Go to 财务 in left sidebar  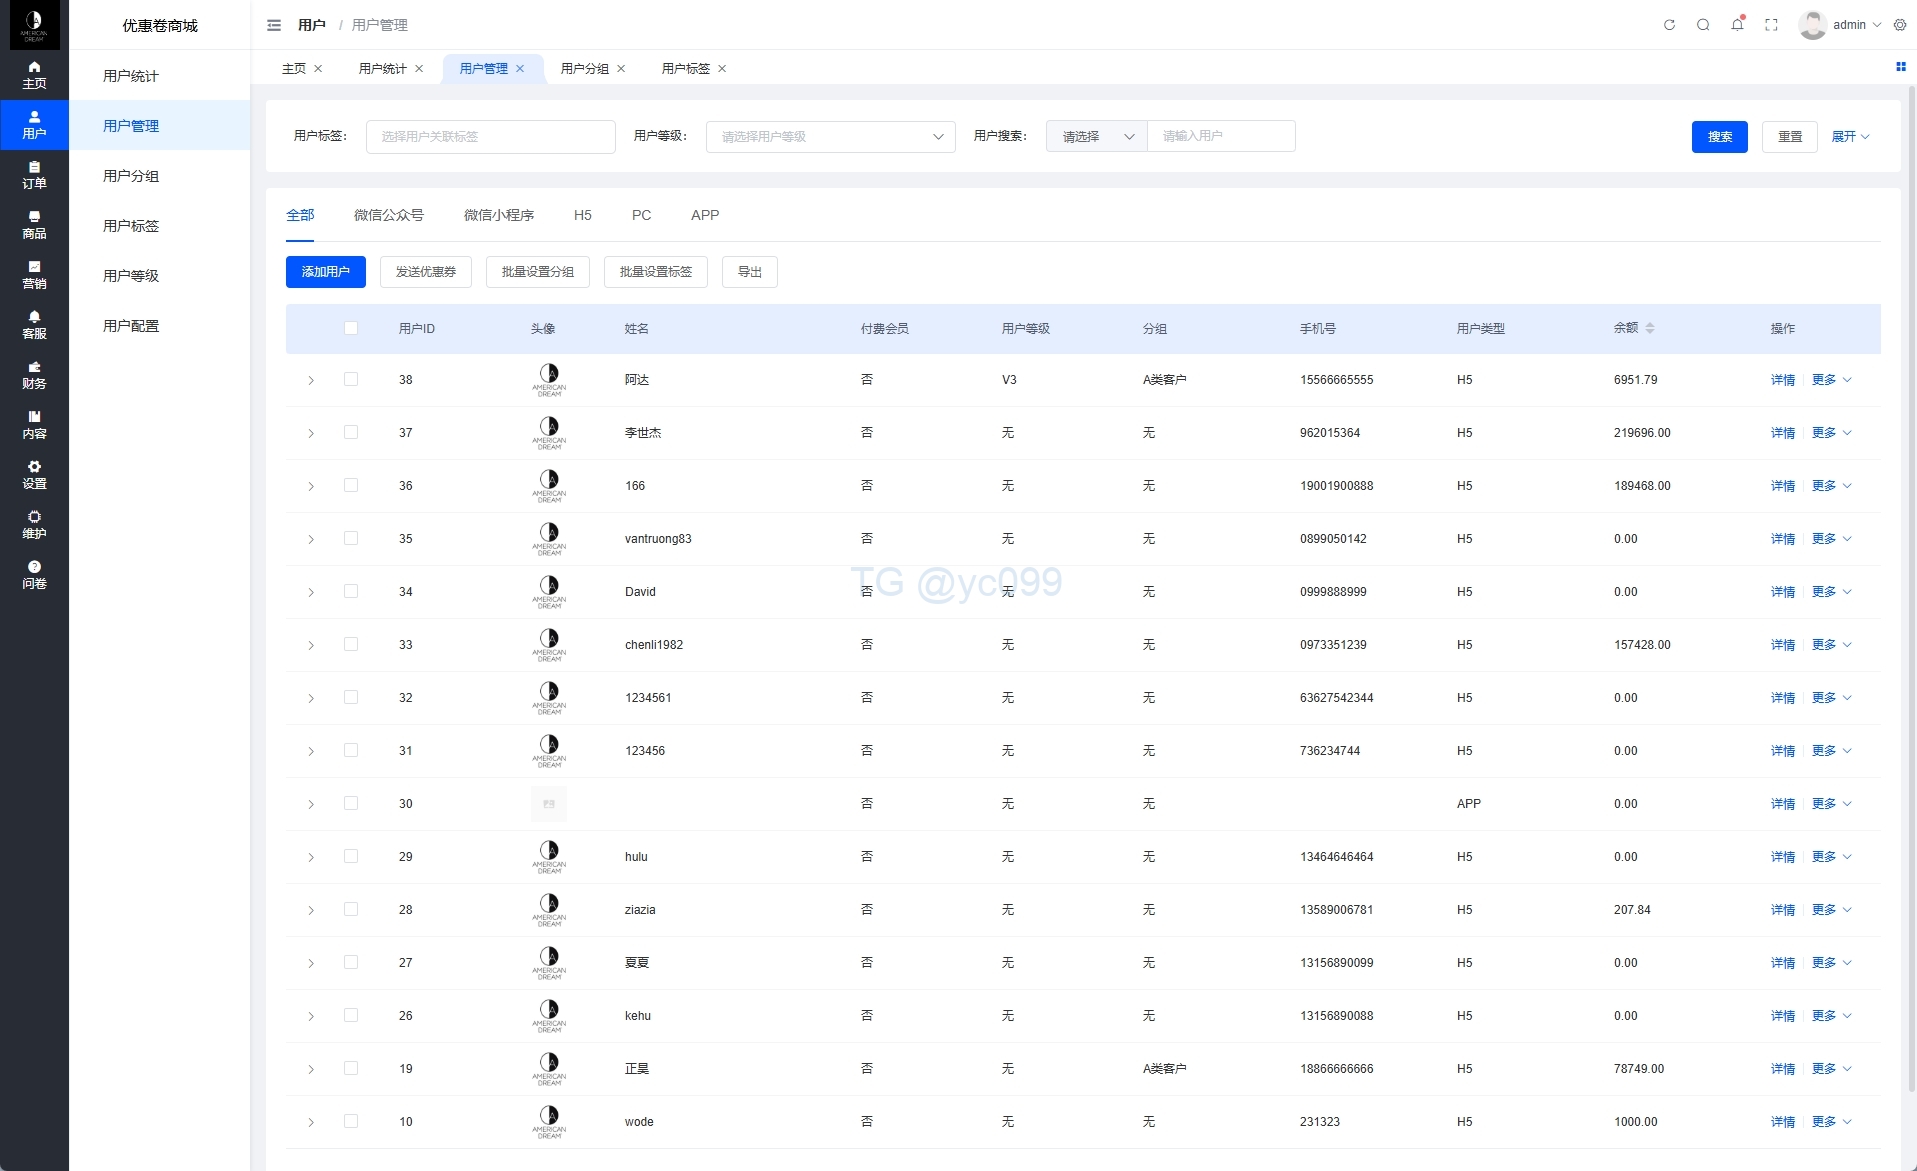click(34, 375)
